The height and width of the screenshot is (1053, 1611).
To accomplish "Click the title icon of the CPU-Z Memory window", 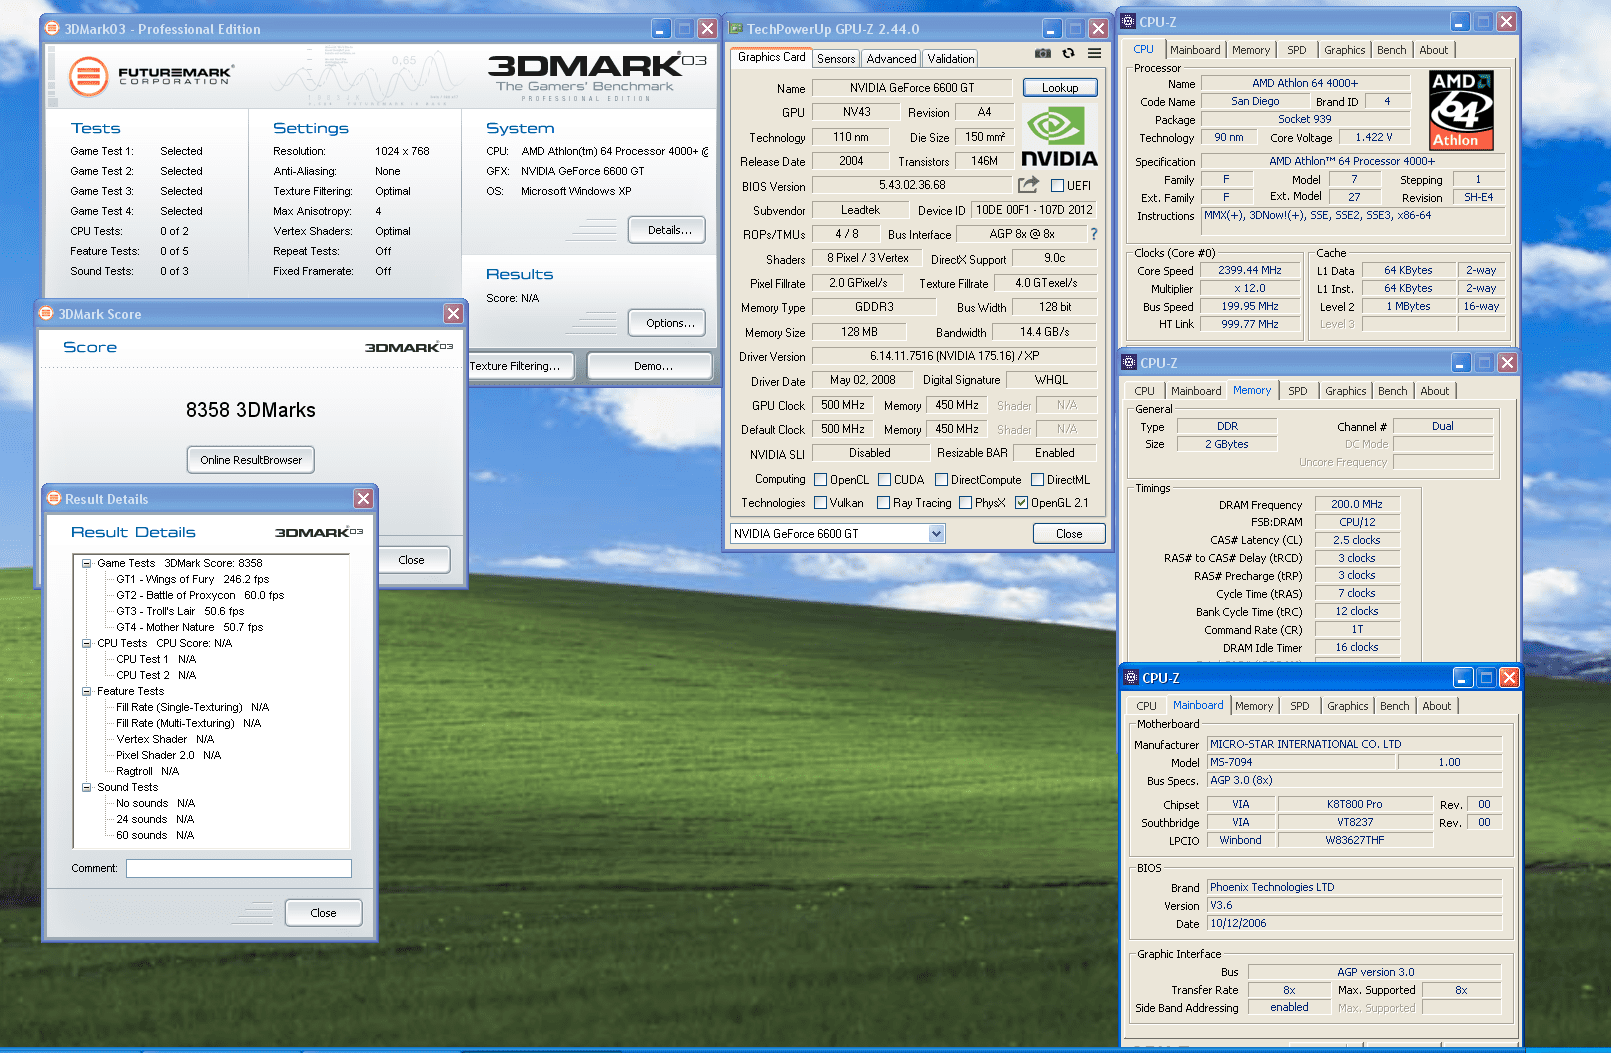I will click(1129, 362).
